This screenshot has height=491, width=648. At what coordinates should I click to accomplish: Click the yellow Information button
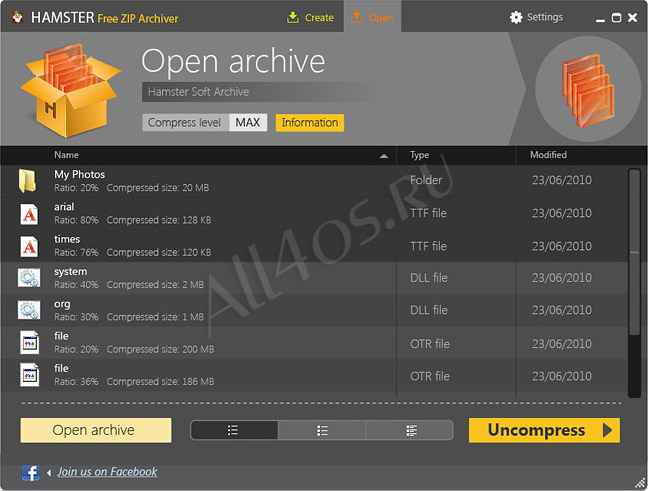310,123
